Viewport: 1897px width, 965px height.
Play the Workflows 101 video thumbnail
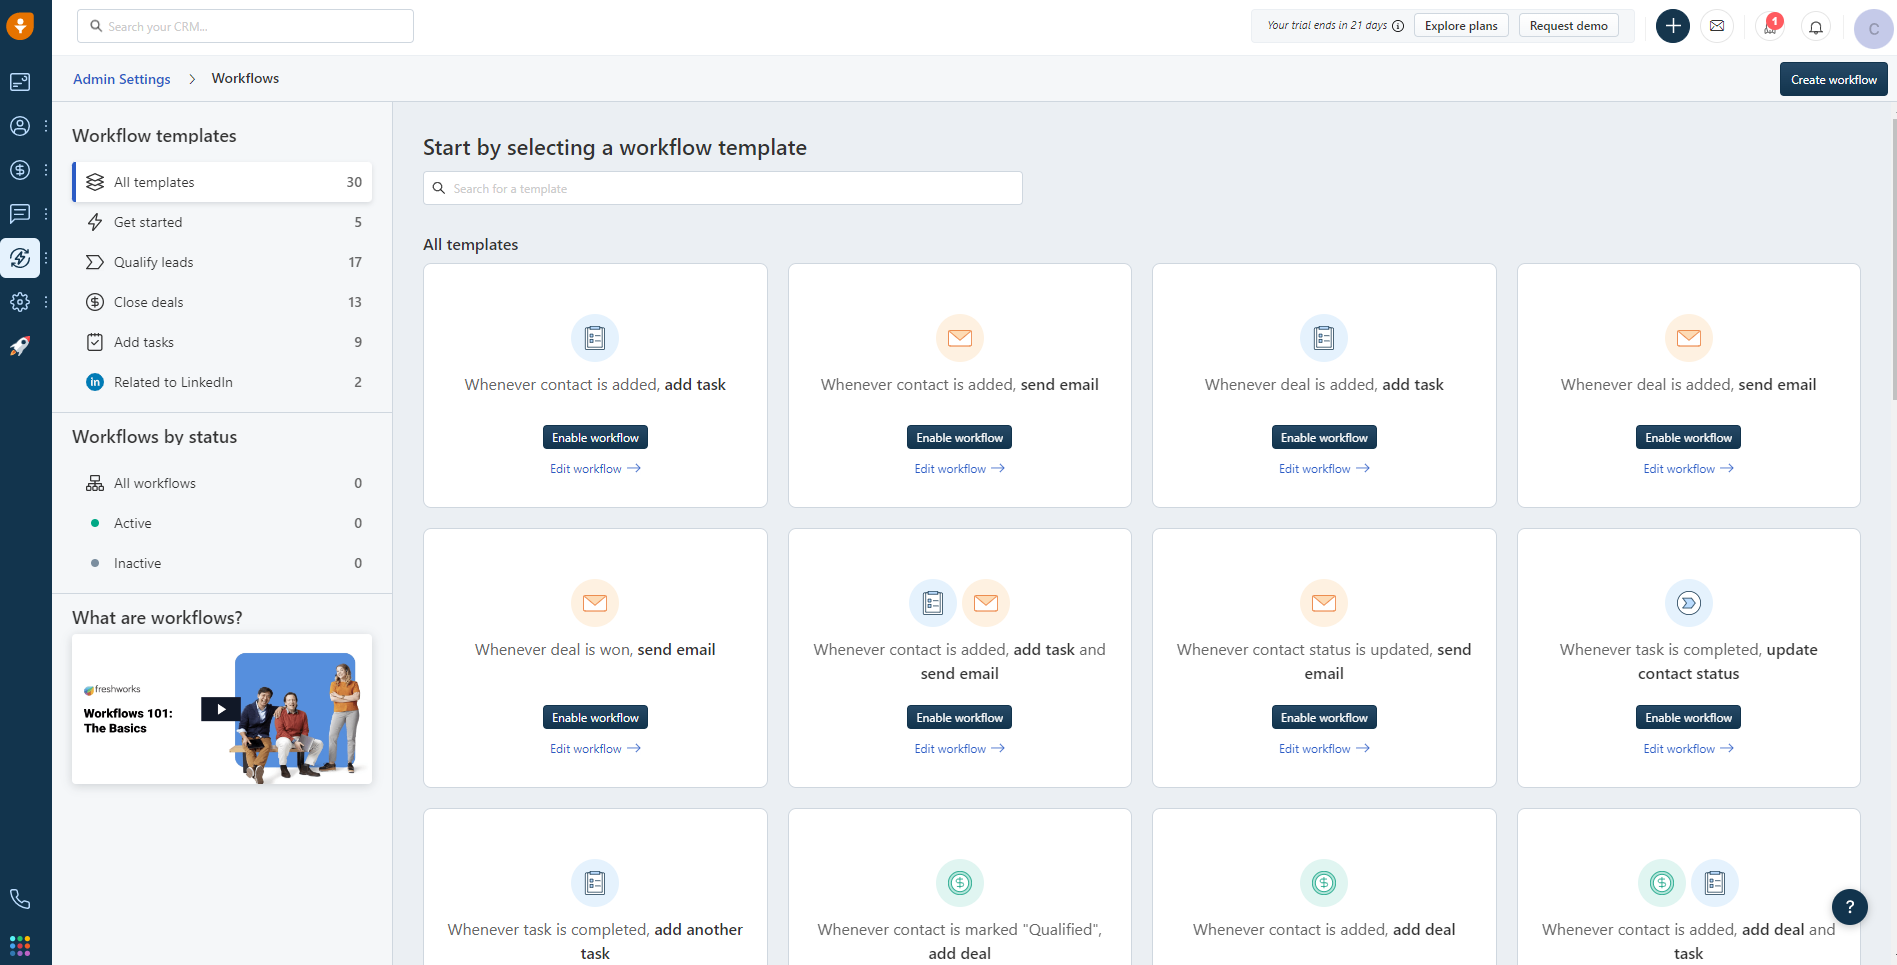tap(221, 709)
